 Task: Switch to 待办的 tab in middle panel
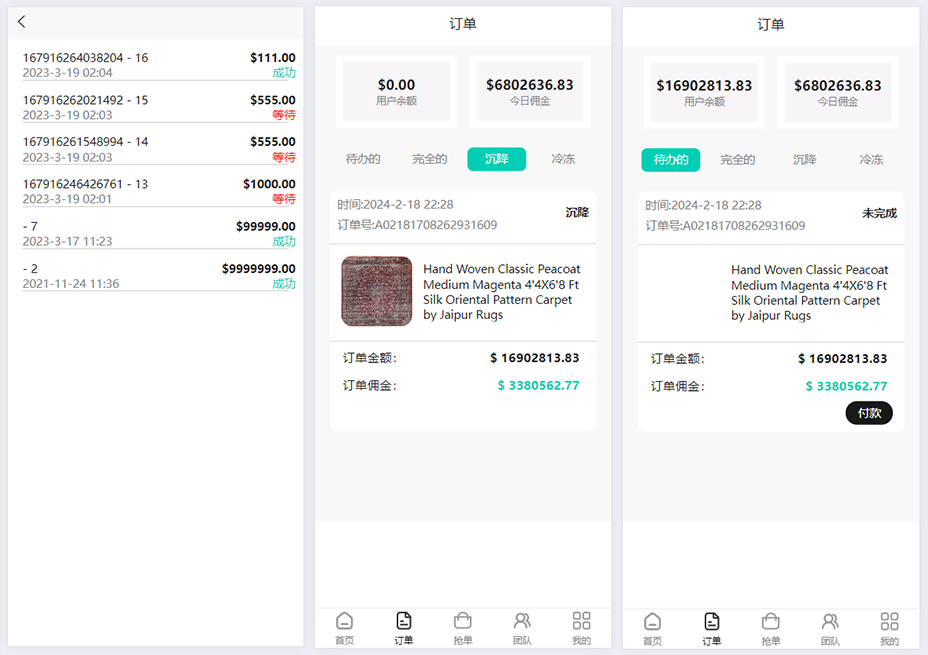[363, 159]
